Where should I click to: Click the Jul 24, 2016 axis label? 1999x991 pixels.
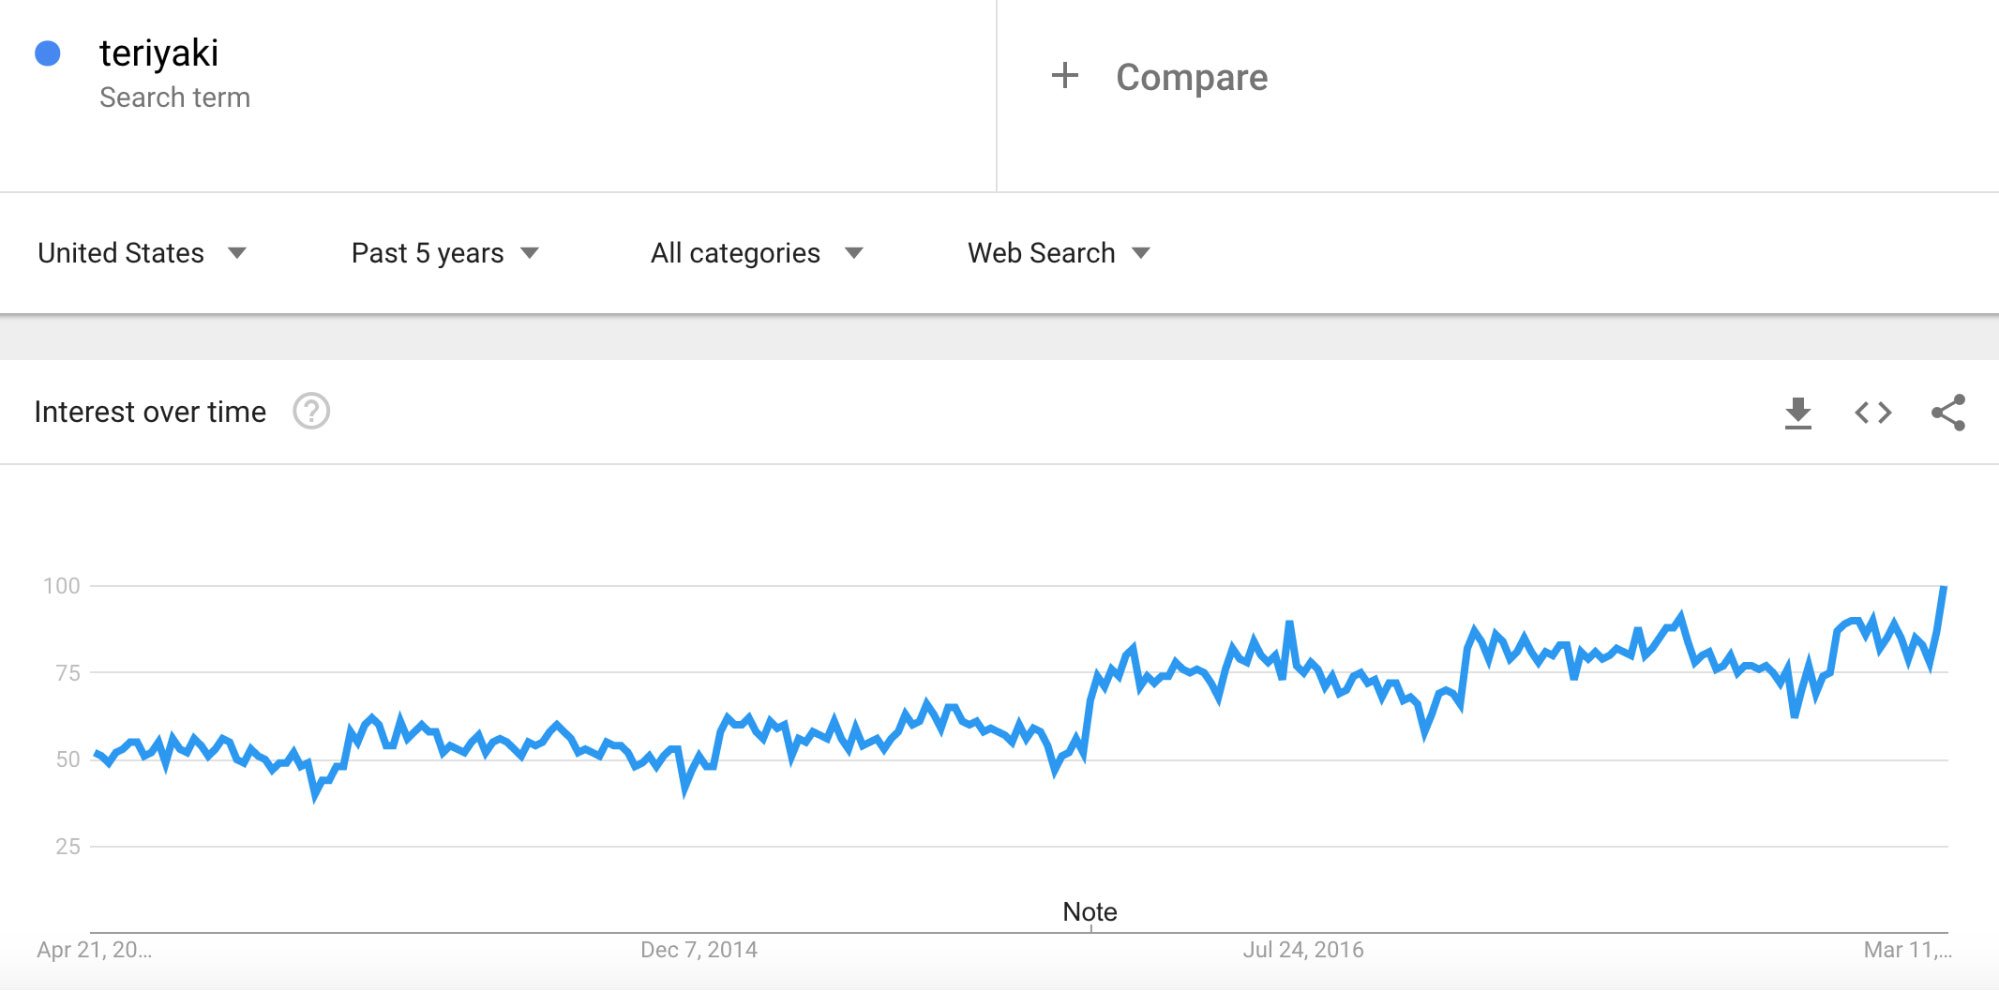tap(1302, 950)
